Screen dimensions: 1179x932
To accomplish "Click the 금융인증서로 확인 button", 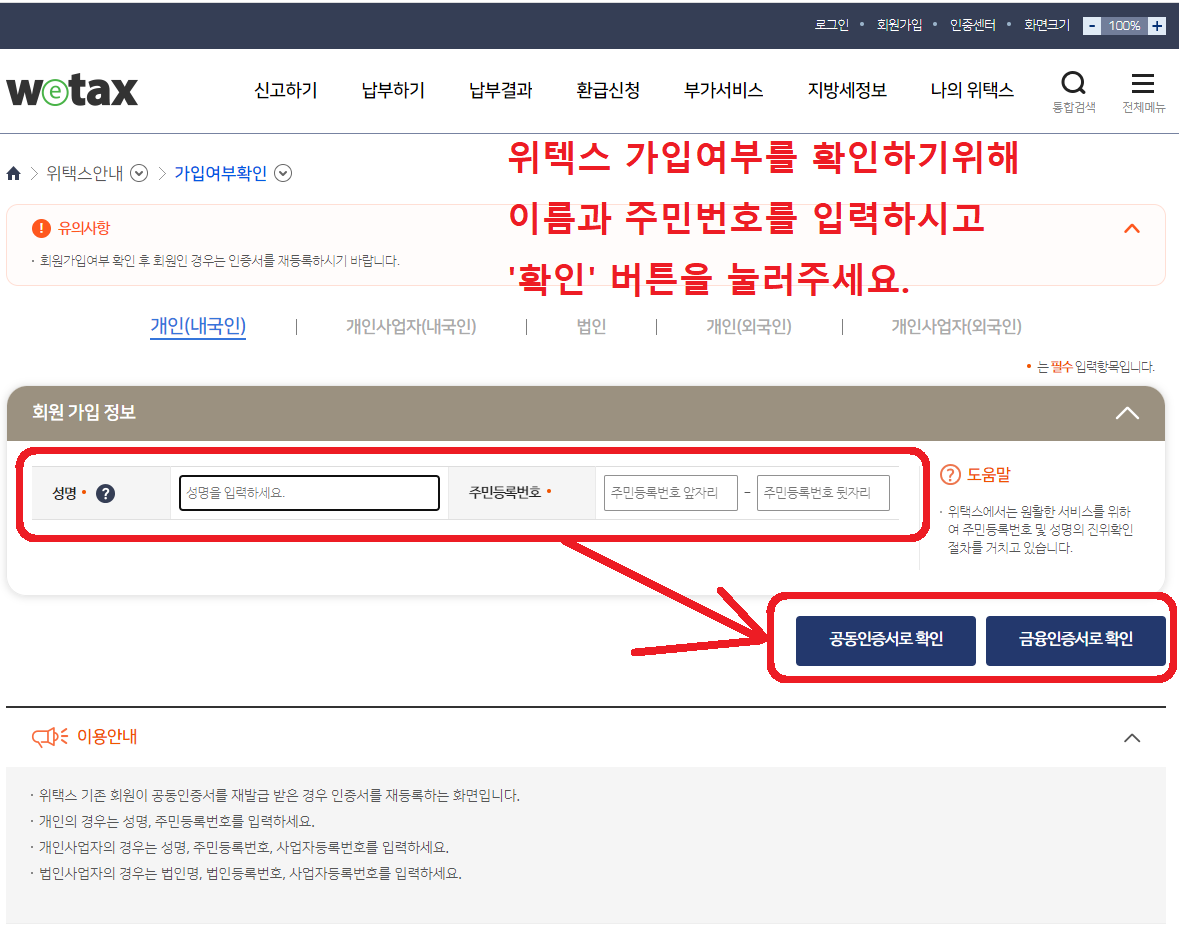I will tap(1076, 640).
